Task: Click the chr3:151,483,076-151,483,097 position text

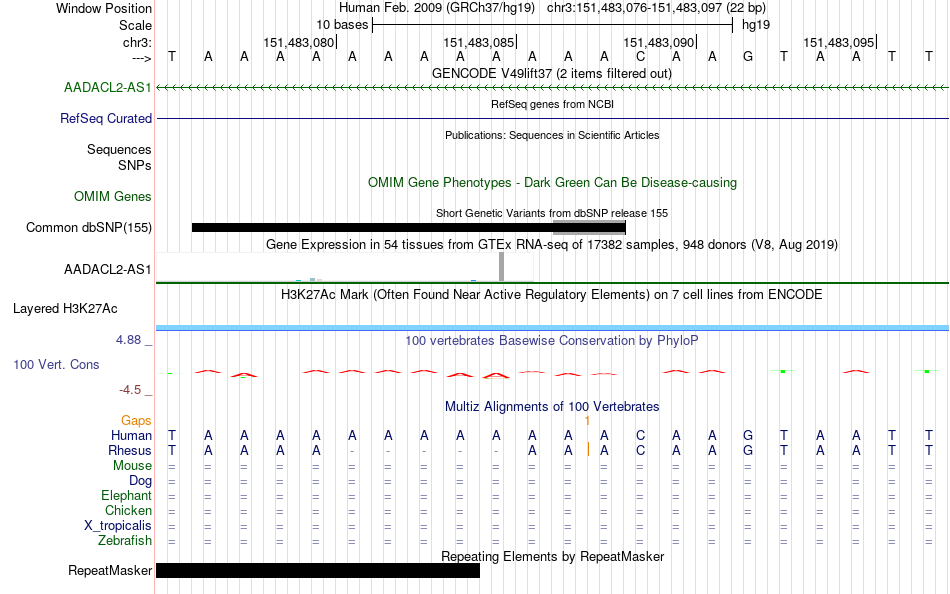Action: pos(656,8)
